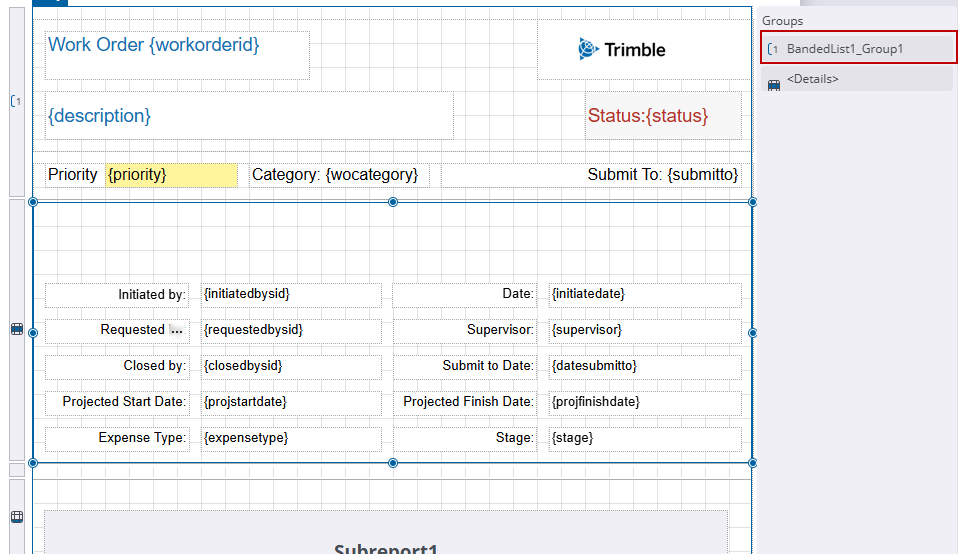Viewport: 958px width, 554px height.
Task: Click the details band icon in left margin
Action: [x=16, y=329]
